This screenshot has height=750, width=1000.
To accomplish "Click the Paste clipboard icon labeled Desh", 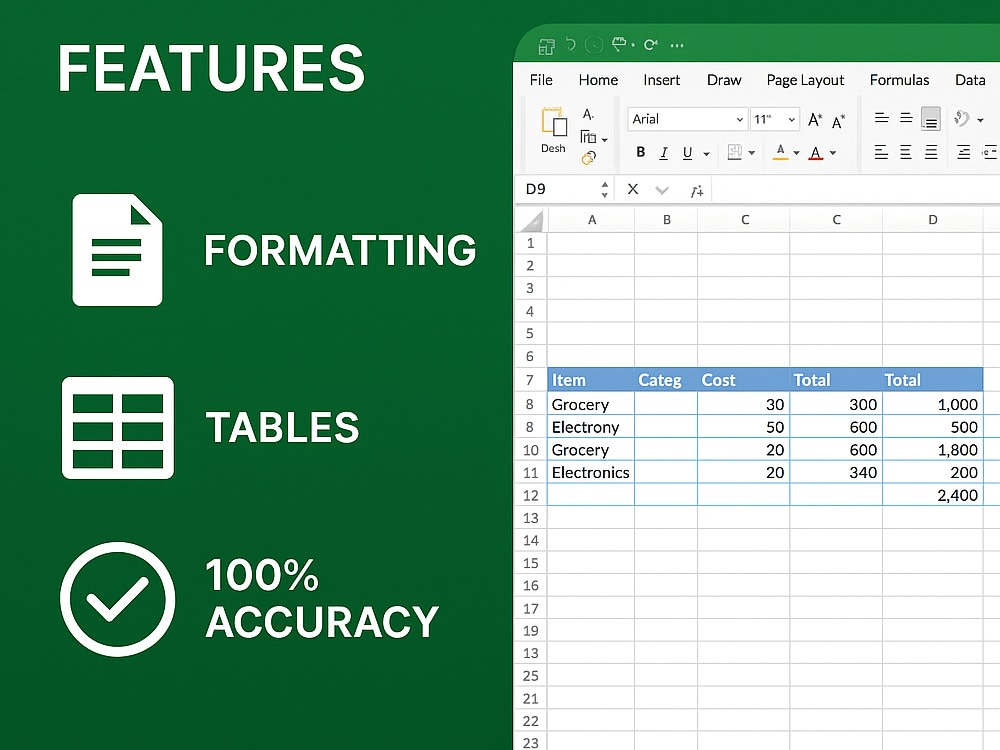I will pyautogui.click(x=554, y=122).
